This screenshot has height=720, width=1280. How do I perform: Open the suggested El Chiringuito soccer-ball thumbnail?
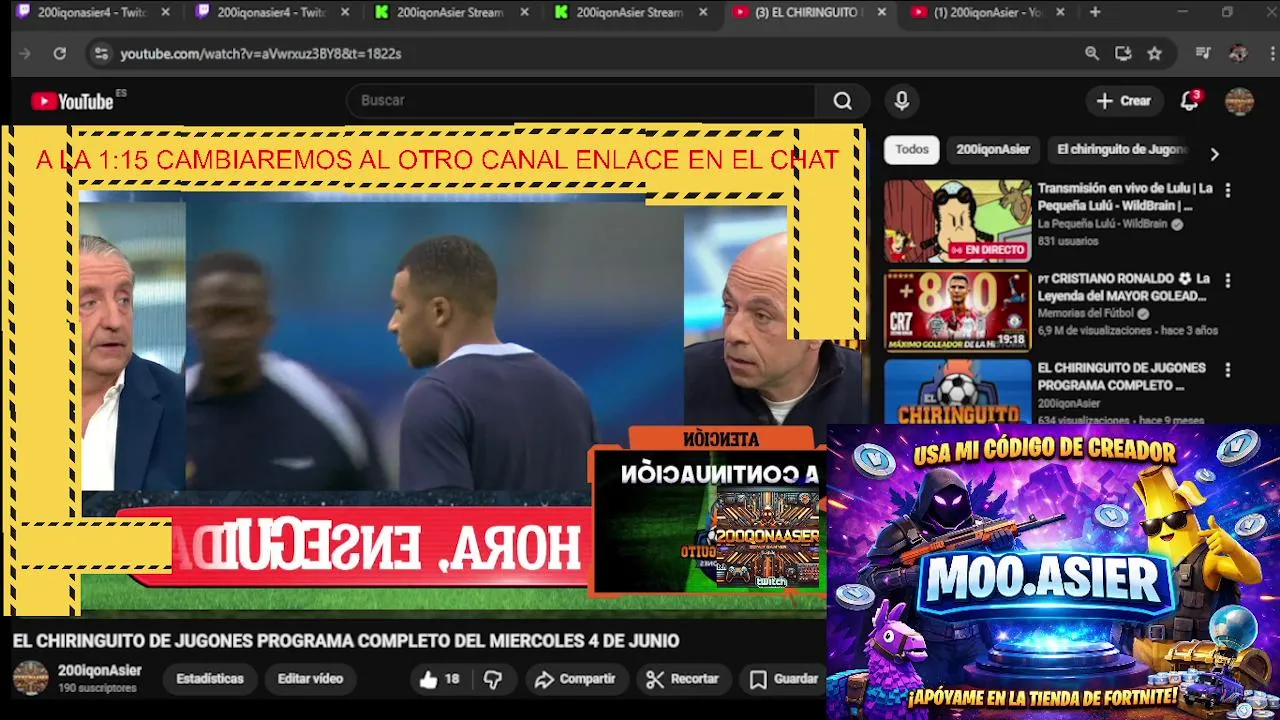point(957,392)
